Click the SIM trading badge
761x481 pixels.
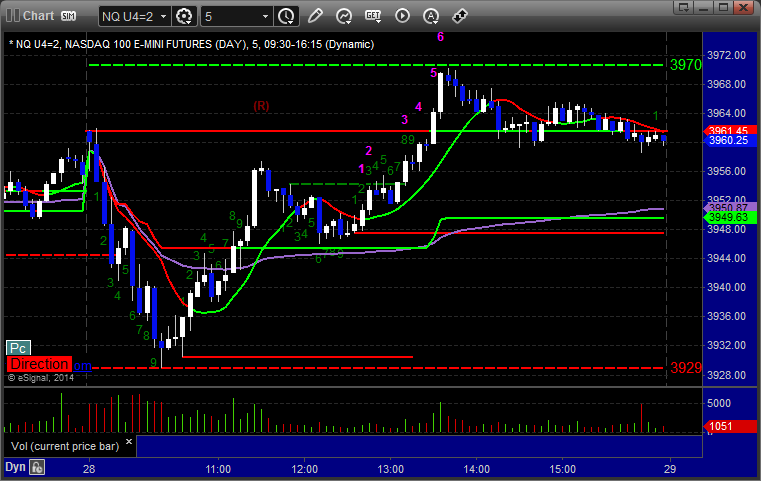point(68,16)
